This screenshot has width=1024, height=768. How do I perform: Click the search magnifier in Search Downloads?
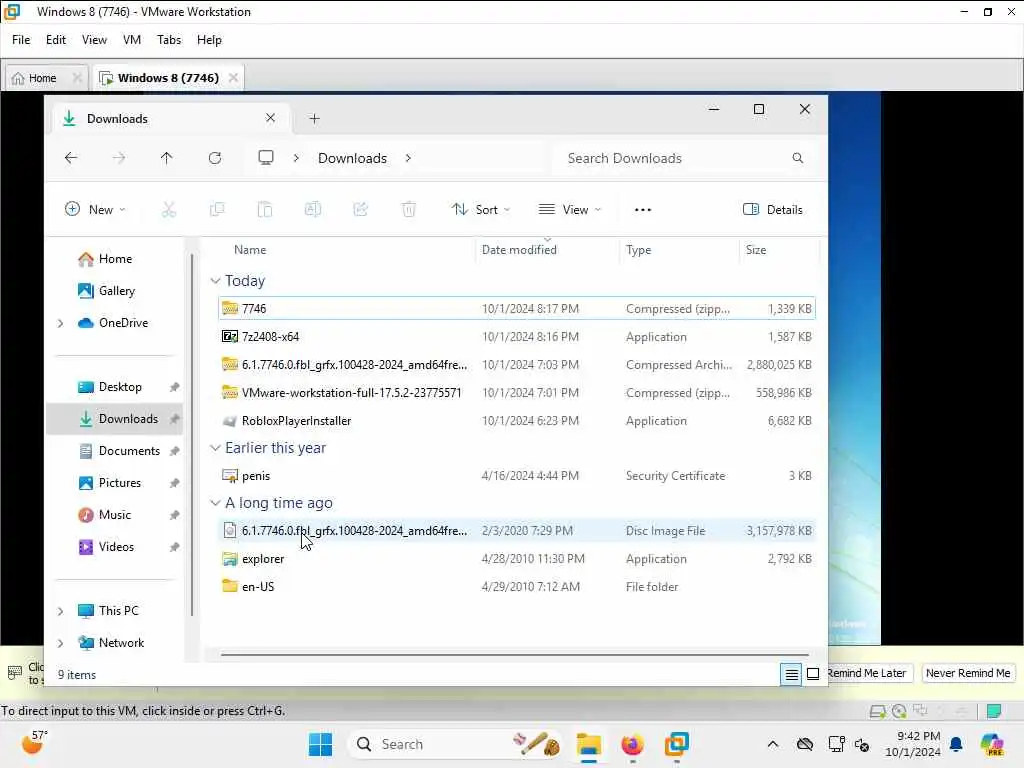coord(797,158)
